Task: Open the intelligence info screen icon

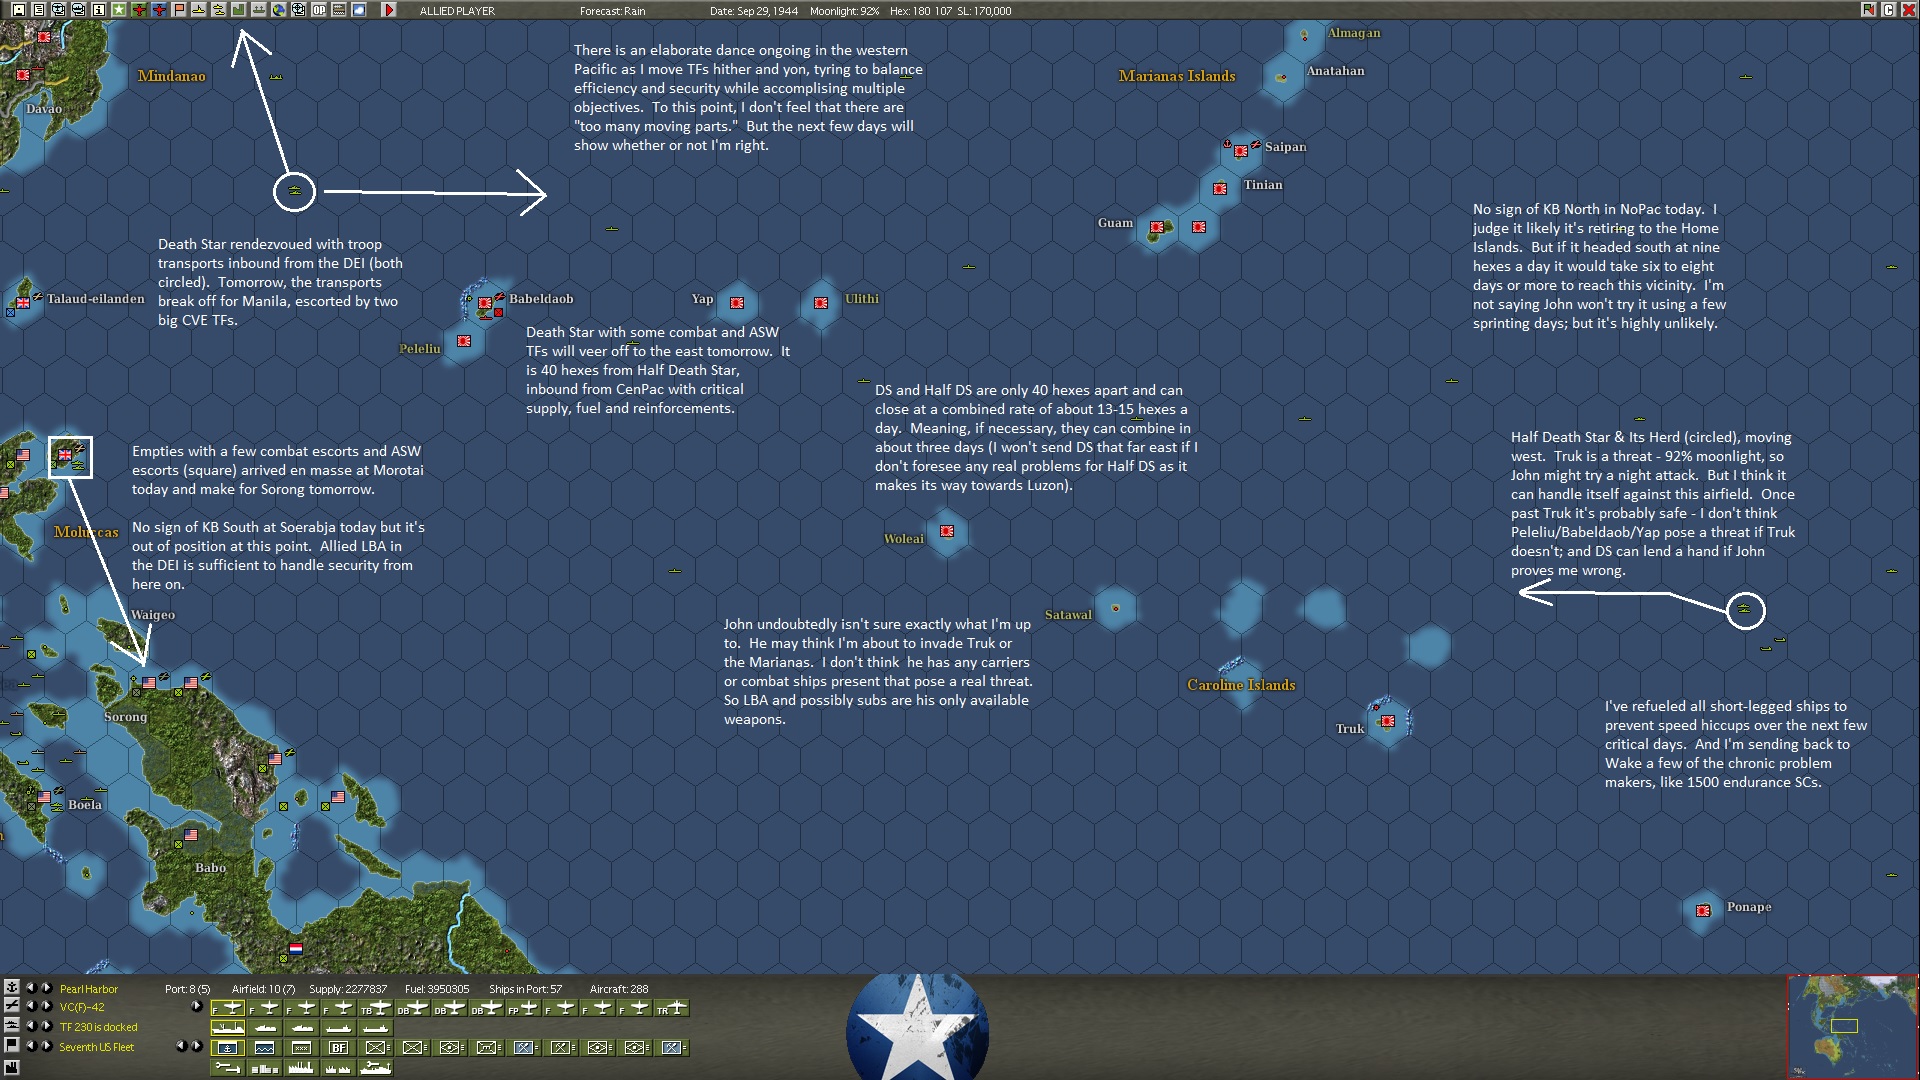Action: 99,10
